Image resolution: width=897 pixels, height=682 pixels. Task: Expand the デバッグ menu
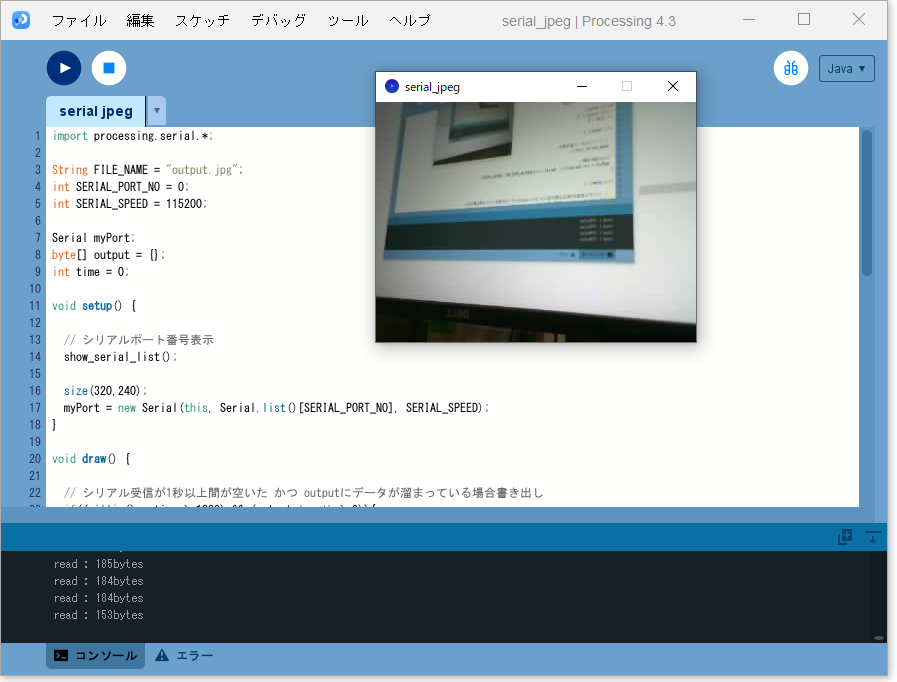pos(277,19)
